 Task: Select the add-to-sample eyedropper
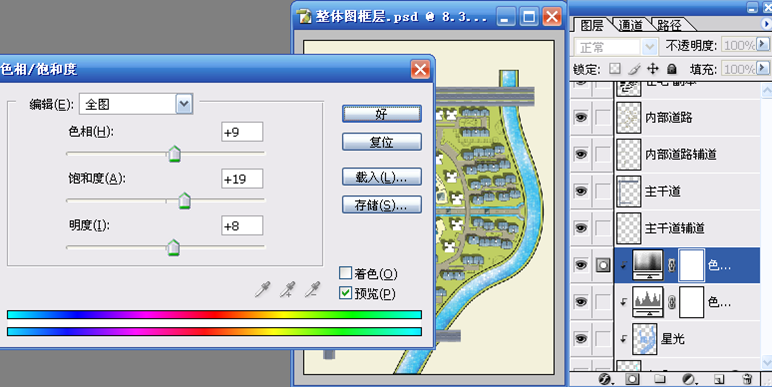coord(288,289)
